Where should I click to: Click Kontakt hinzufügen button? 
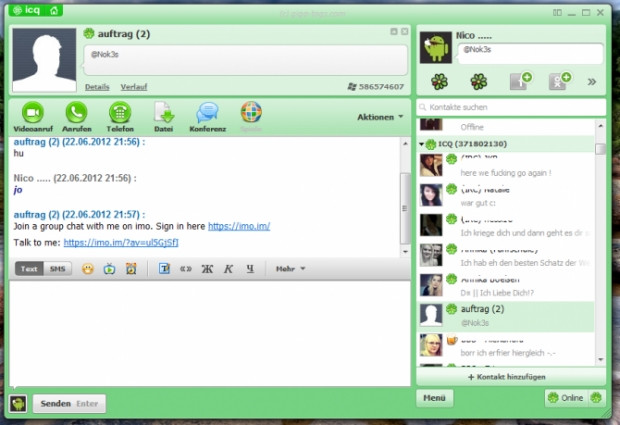coord(510,377)
